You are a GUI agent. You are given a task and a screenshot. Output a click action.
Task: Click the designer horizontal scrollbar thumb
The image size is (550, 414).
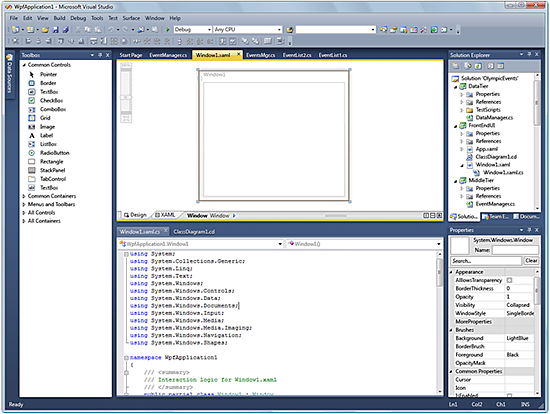point(336,216)
